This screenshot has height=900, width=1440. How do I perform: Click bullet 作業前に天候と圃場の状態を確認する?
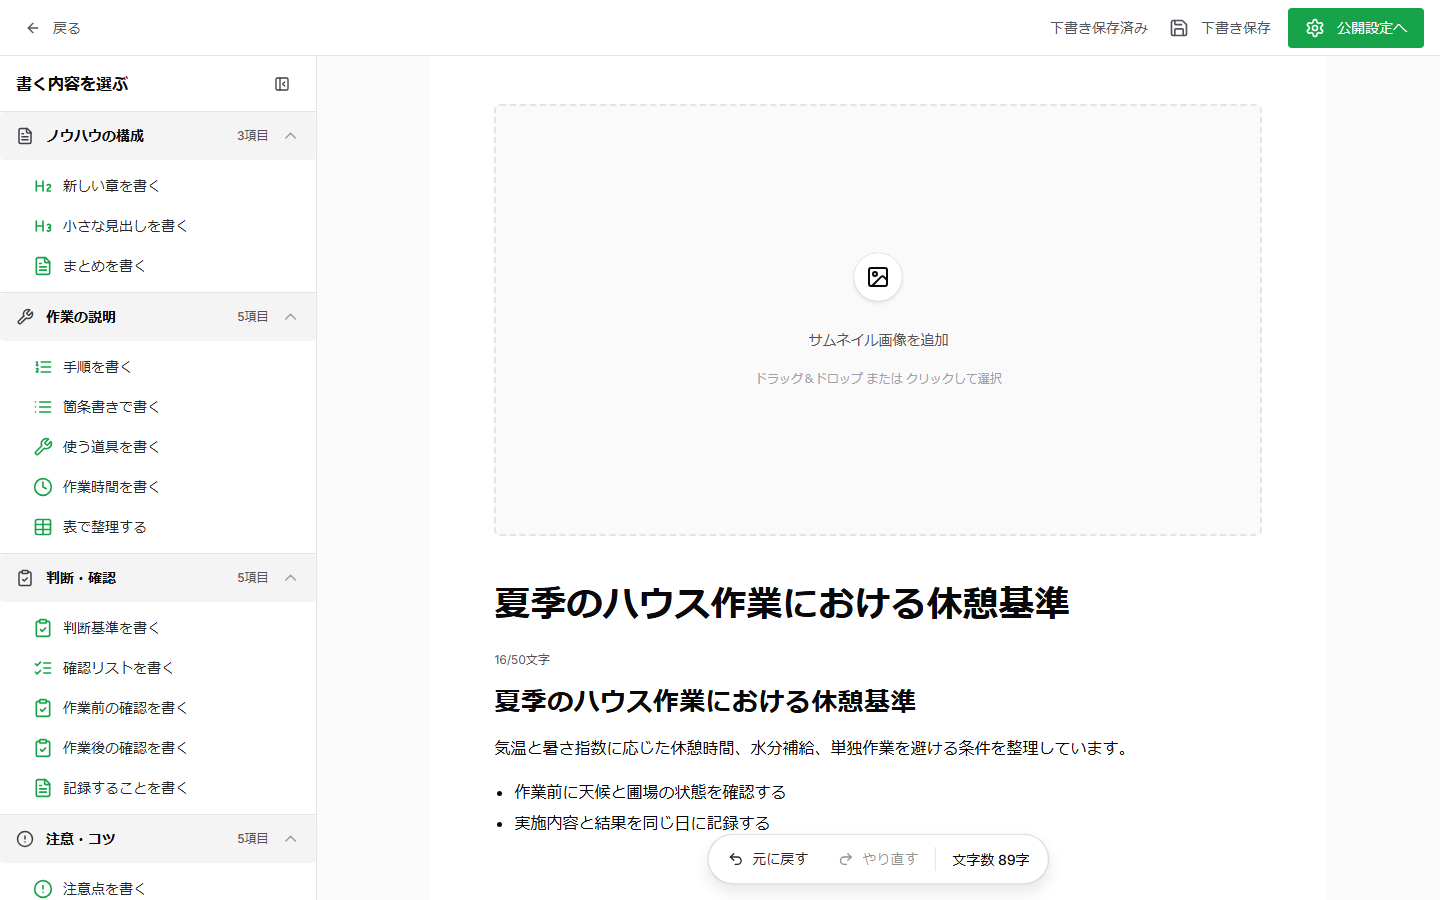coord(650,792)
